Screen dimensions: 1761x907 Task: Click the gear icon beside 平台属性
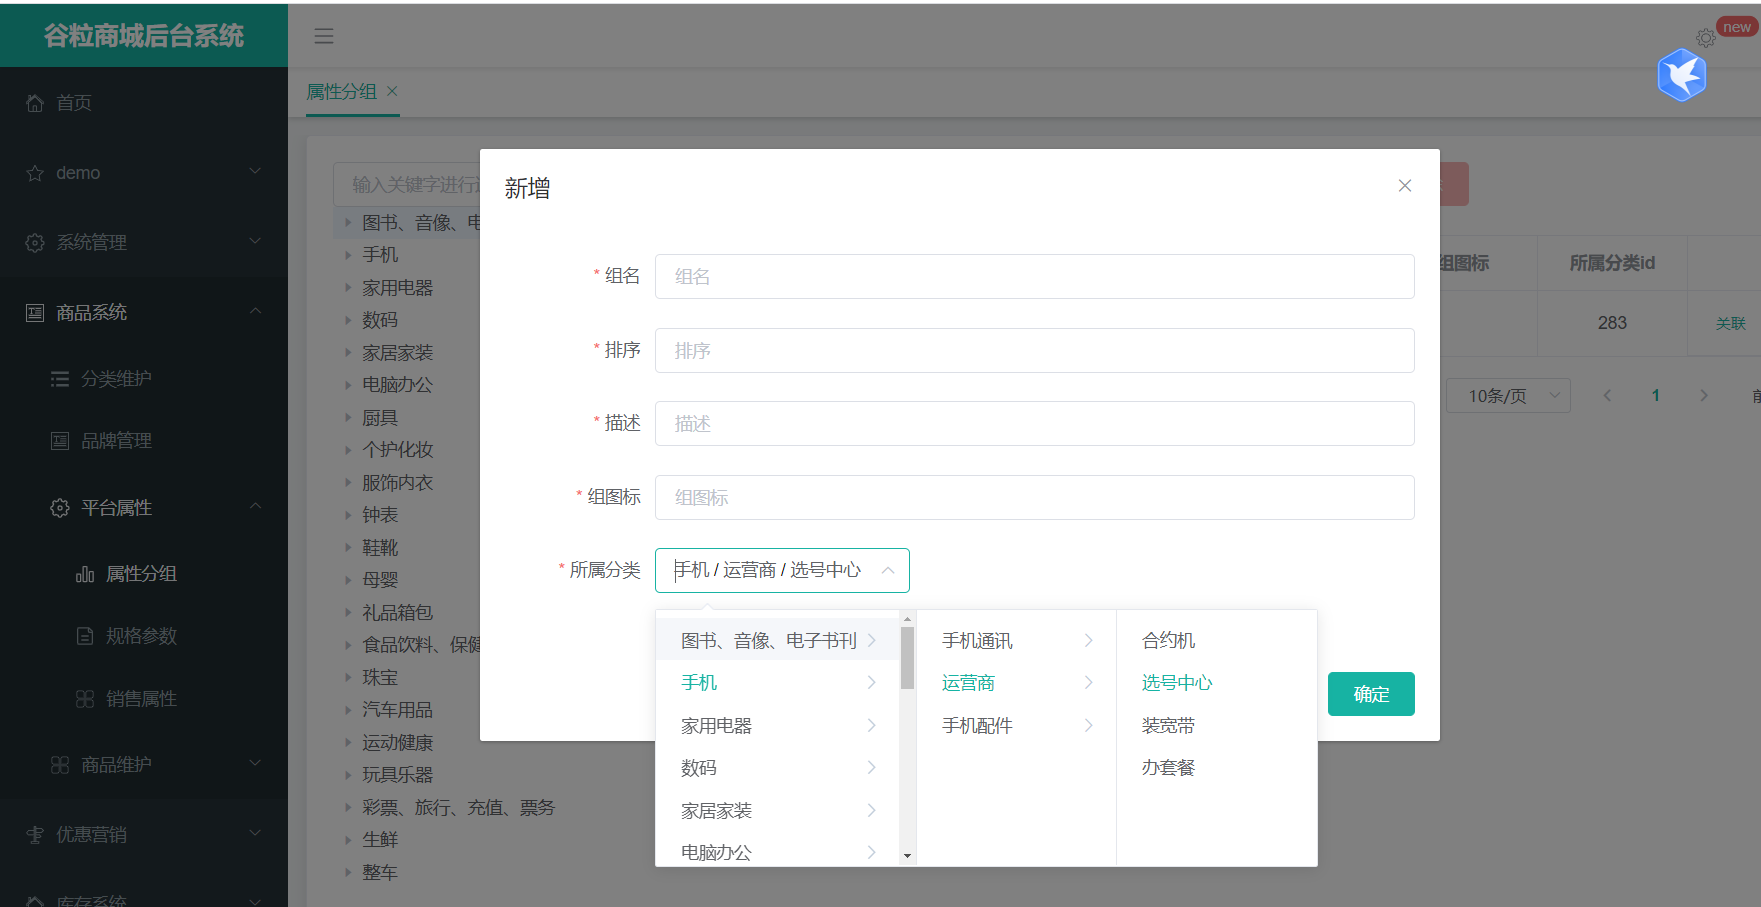click(60, 508)
